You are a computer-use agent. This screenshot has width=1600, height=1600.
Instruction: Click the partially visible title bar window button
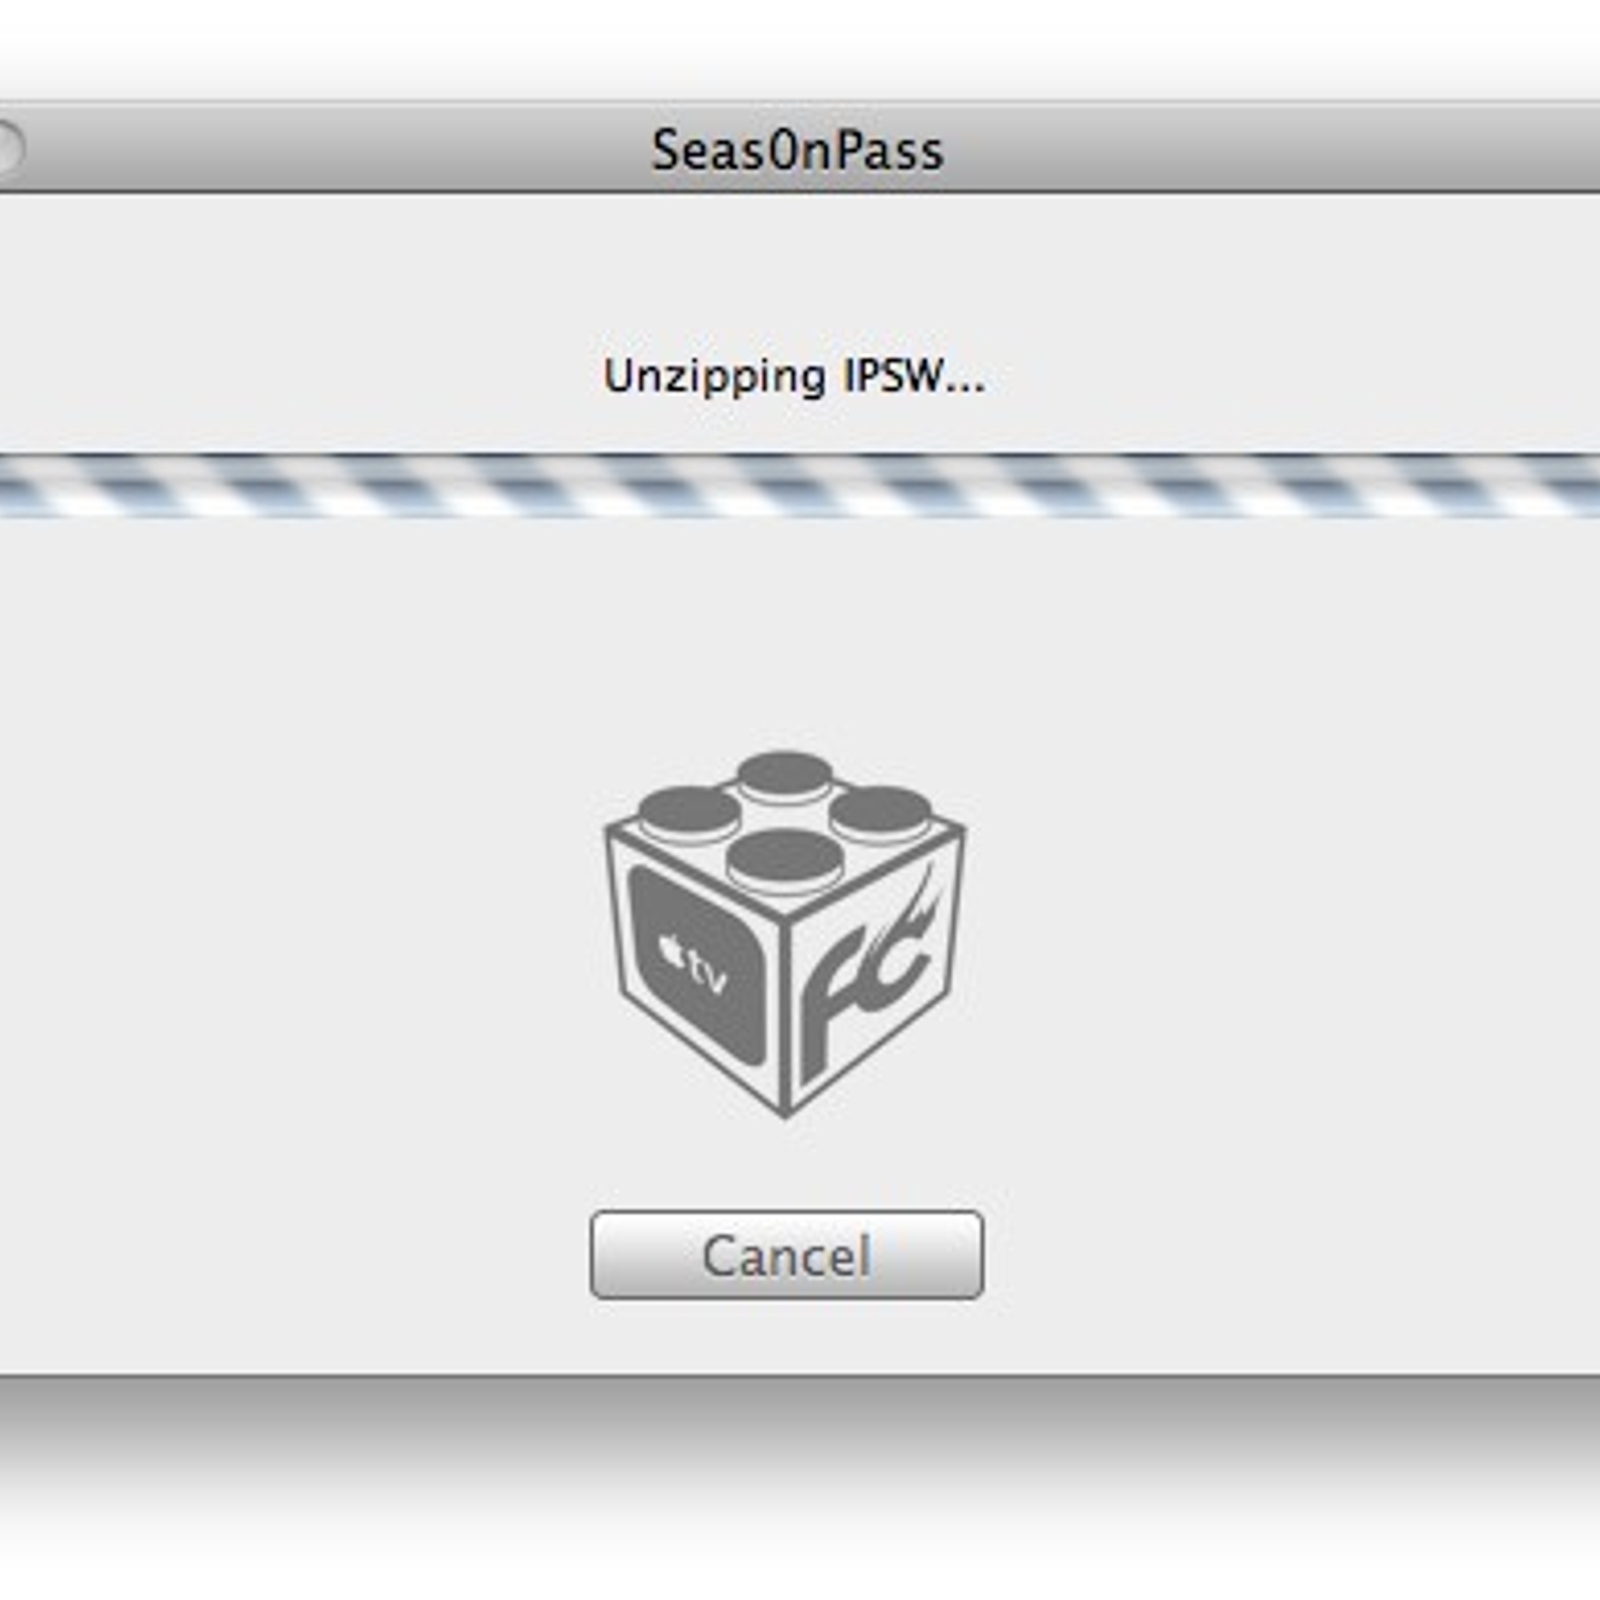click(x=8, y=150)
